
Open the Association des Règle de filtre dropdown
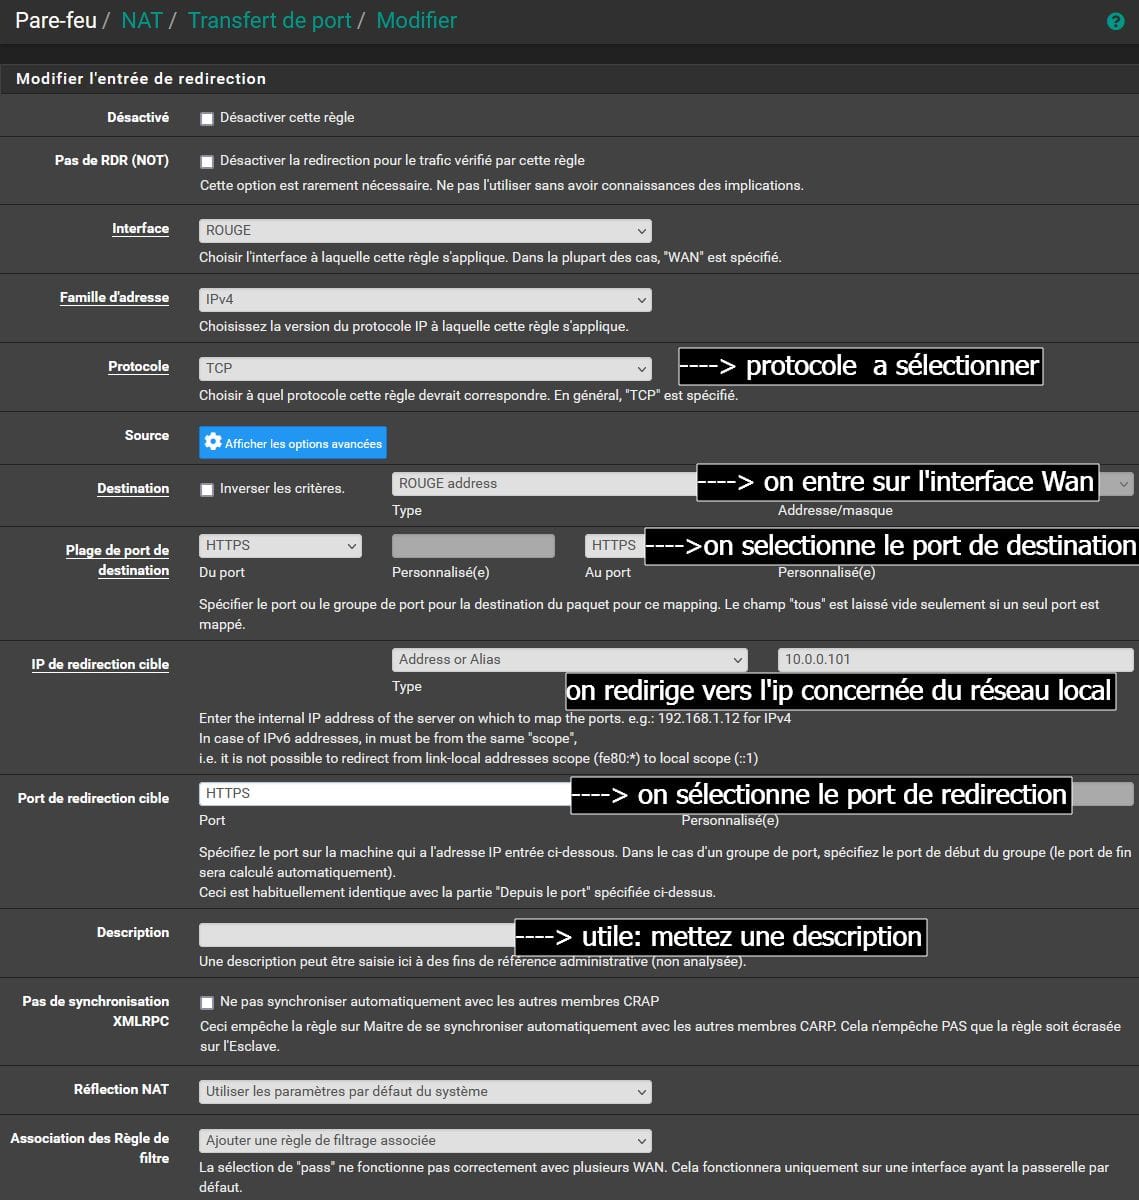(x=425, y=1140)
